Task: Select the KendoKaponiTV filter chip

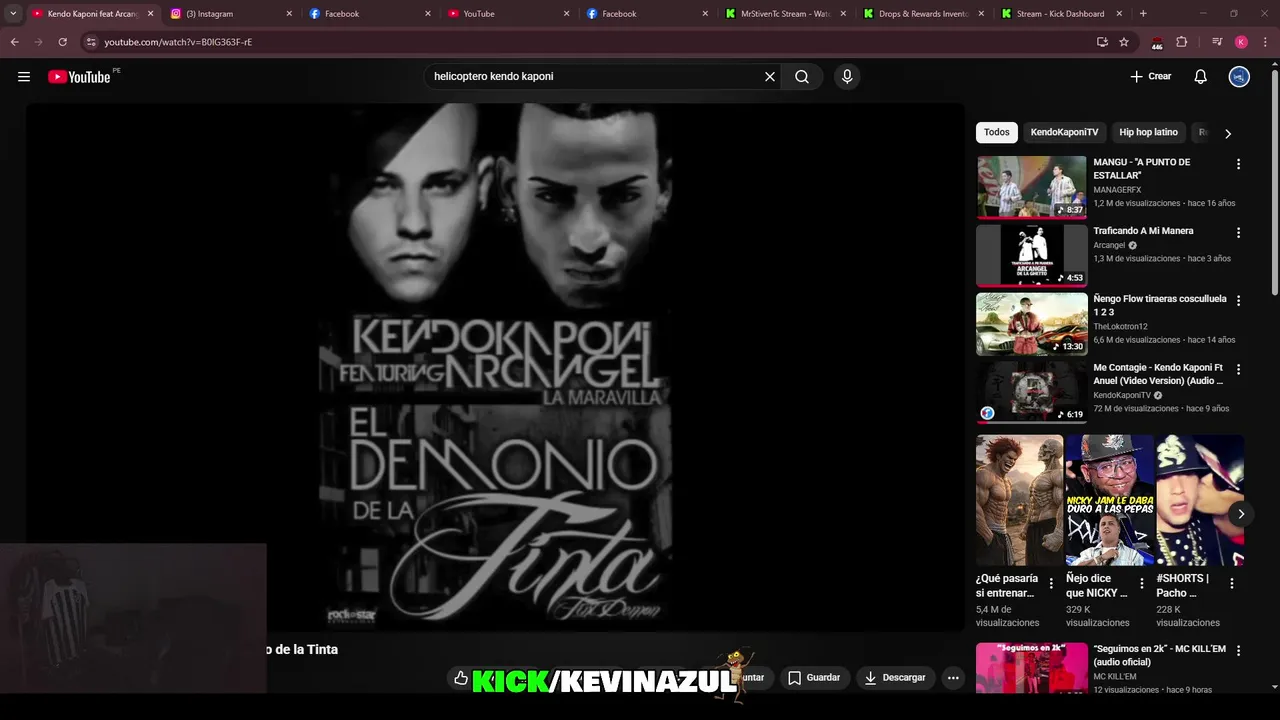Action: pyautogui.click(x=1064, y=132)
